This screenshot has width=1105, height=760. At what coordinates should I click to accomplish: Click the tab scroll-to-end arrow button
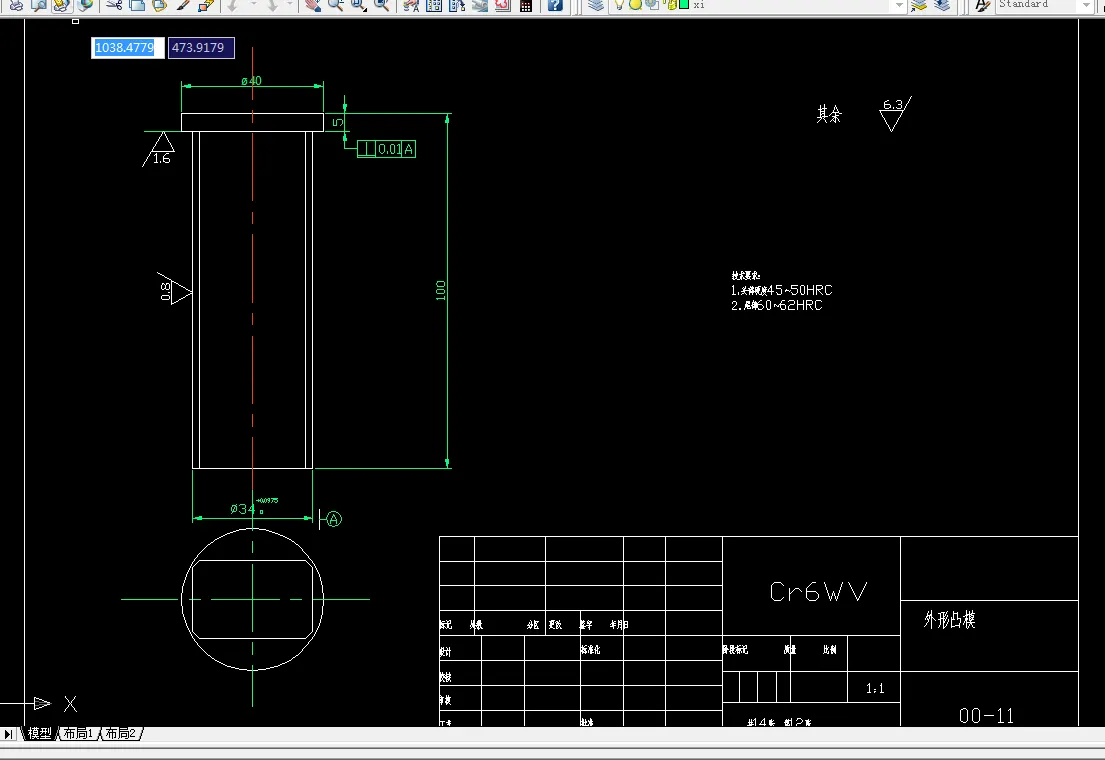(8, 734)
